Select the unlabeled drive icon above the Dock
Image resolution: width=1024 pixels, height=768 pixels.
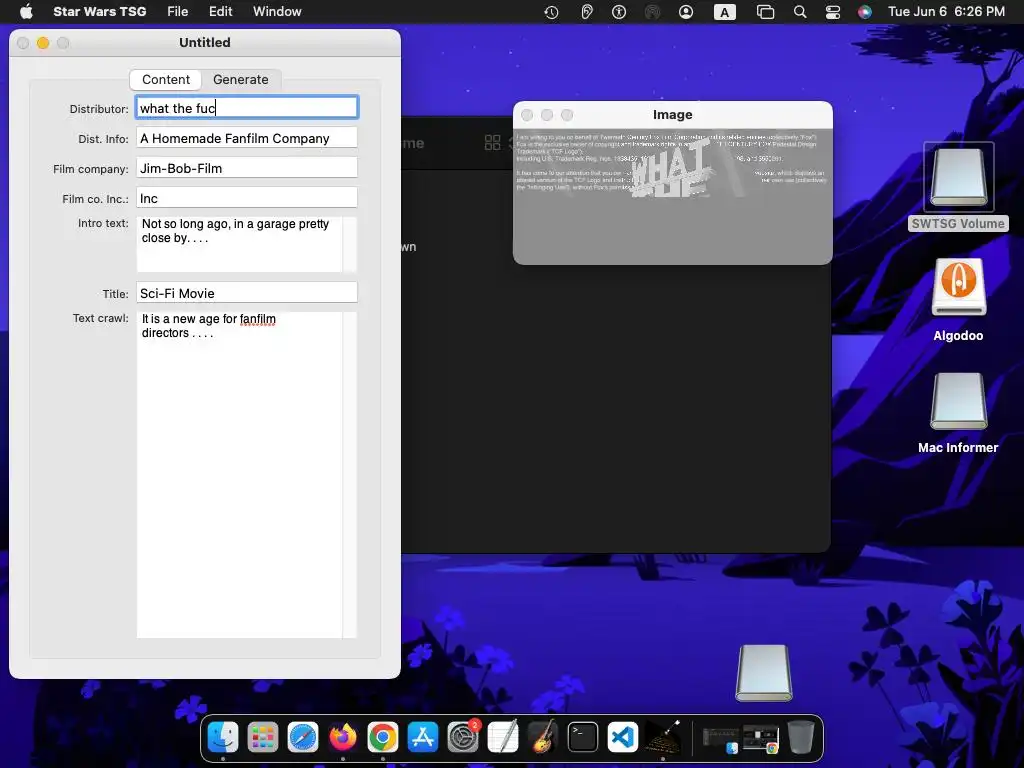click(x=763, y=673)
